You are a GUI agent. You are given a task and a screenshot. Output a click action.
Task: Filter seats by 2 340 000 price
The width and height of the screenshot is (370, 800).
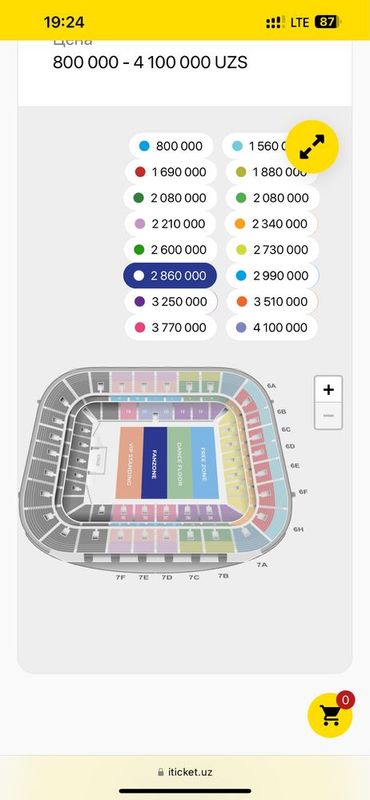click(x=272, y=224)
